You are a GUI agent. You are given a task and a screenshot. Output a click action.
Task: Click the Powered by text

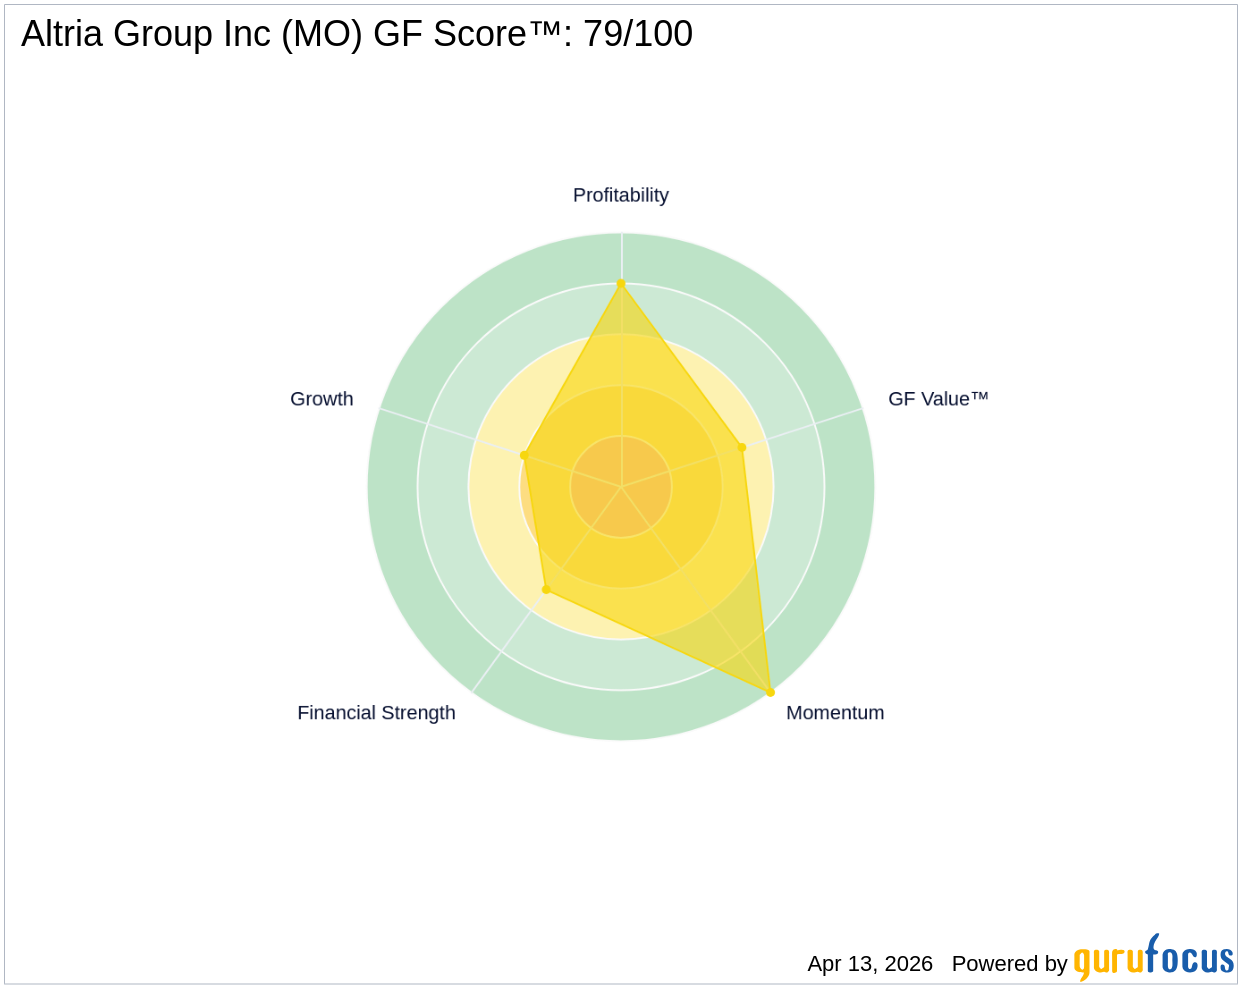[x=1010, y=964]
